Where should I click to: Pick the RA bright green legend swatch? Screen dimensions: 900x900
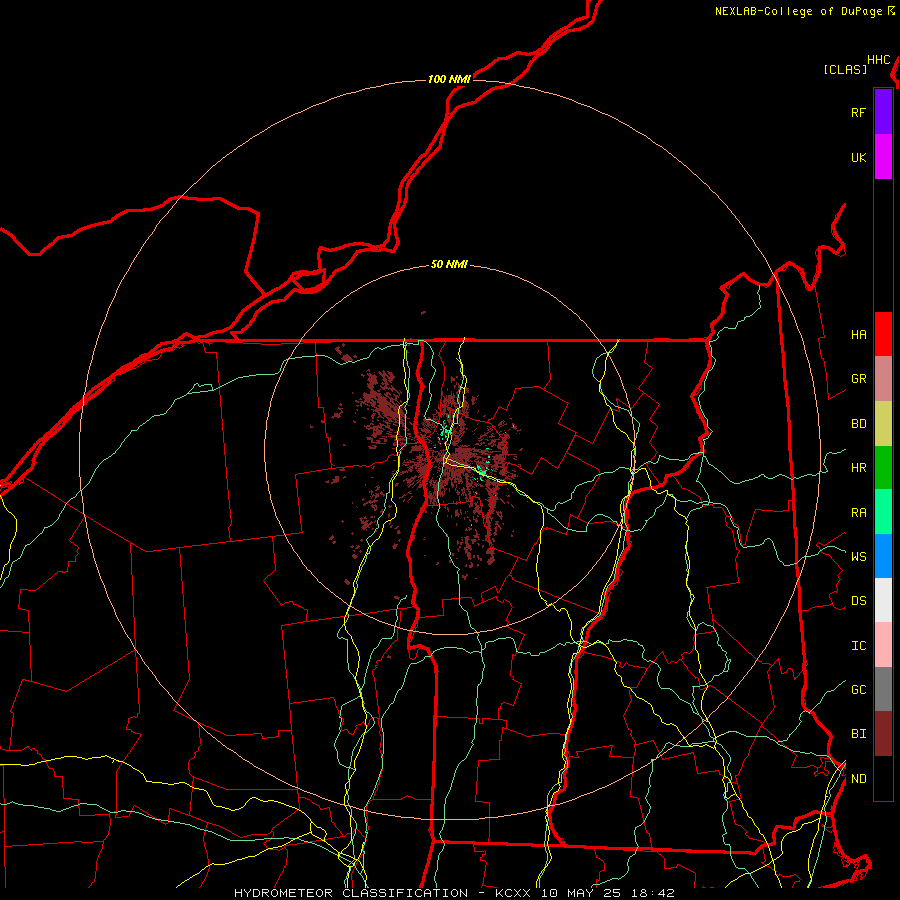[x=883, y=512]
